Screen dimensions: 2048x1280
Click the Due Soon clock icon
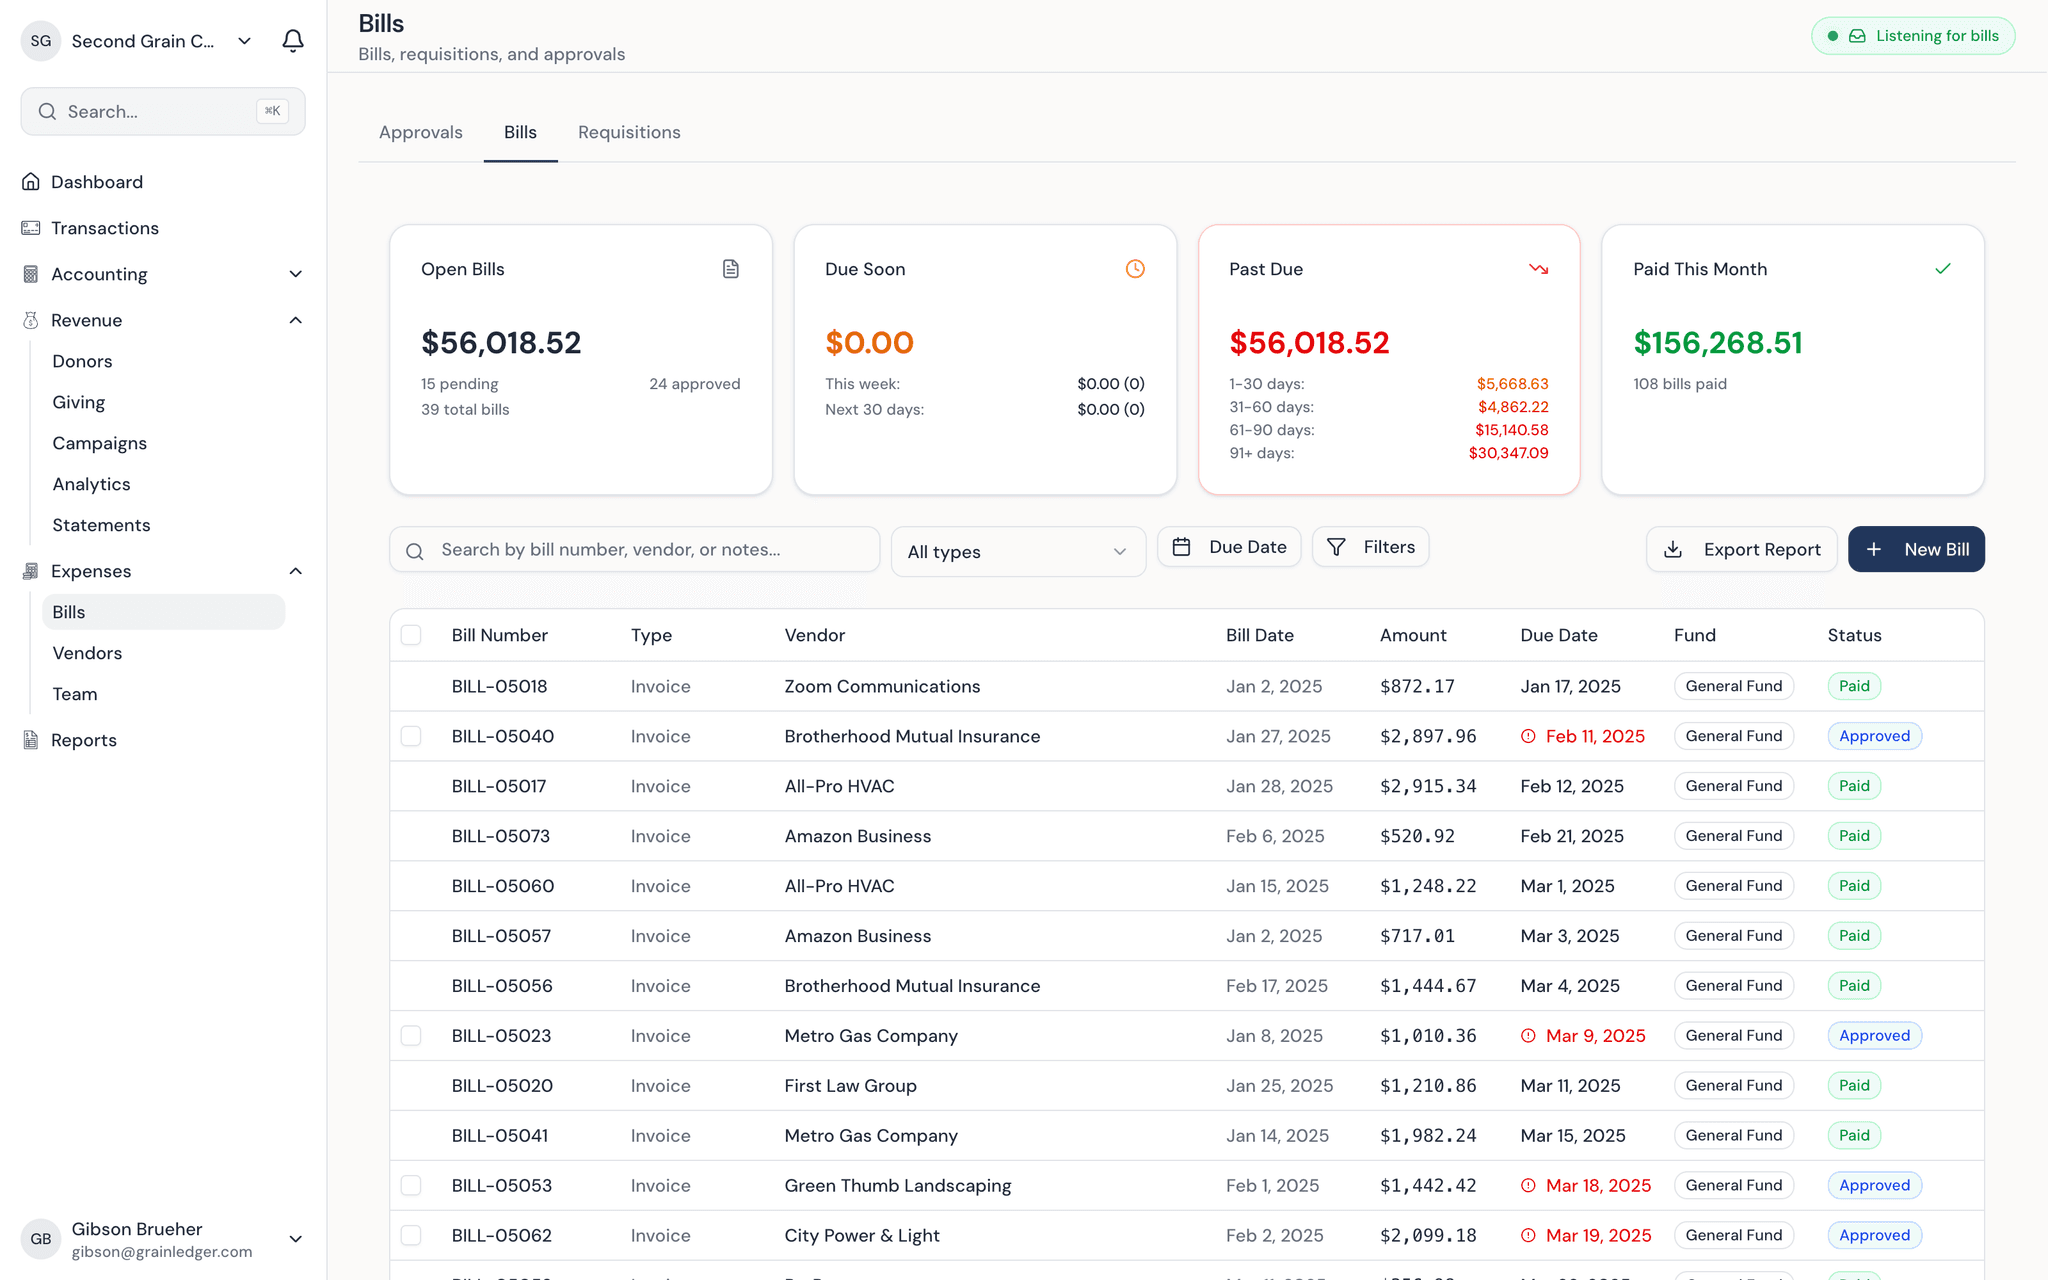click(1135, 269)
